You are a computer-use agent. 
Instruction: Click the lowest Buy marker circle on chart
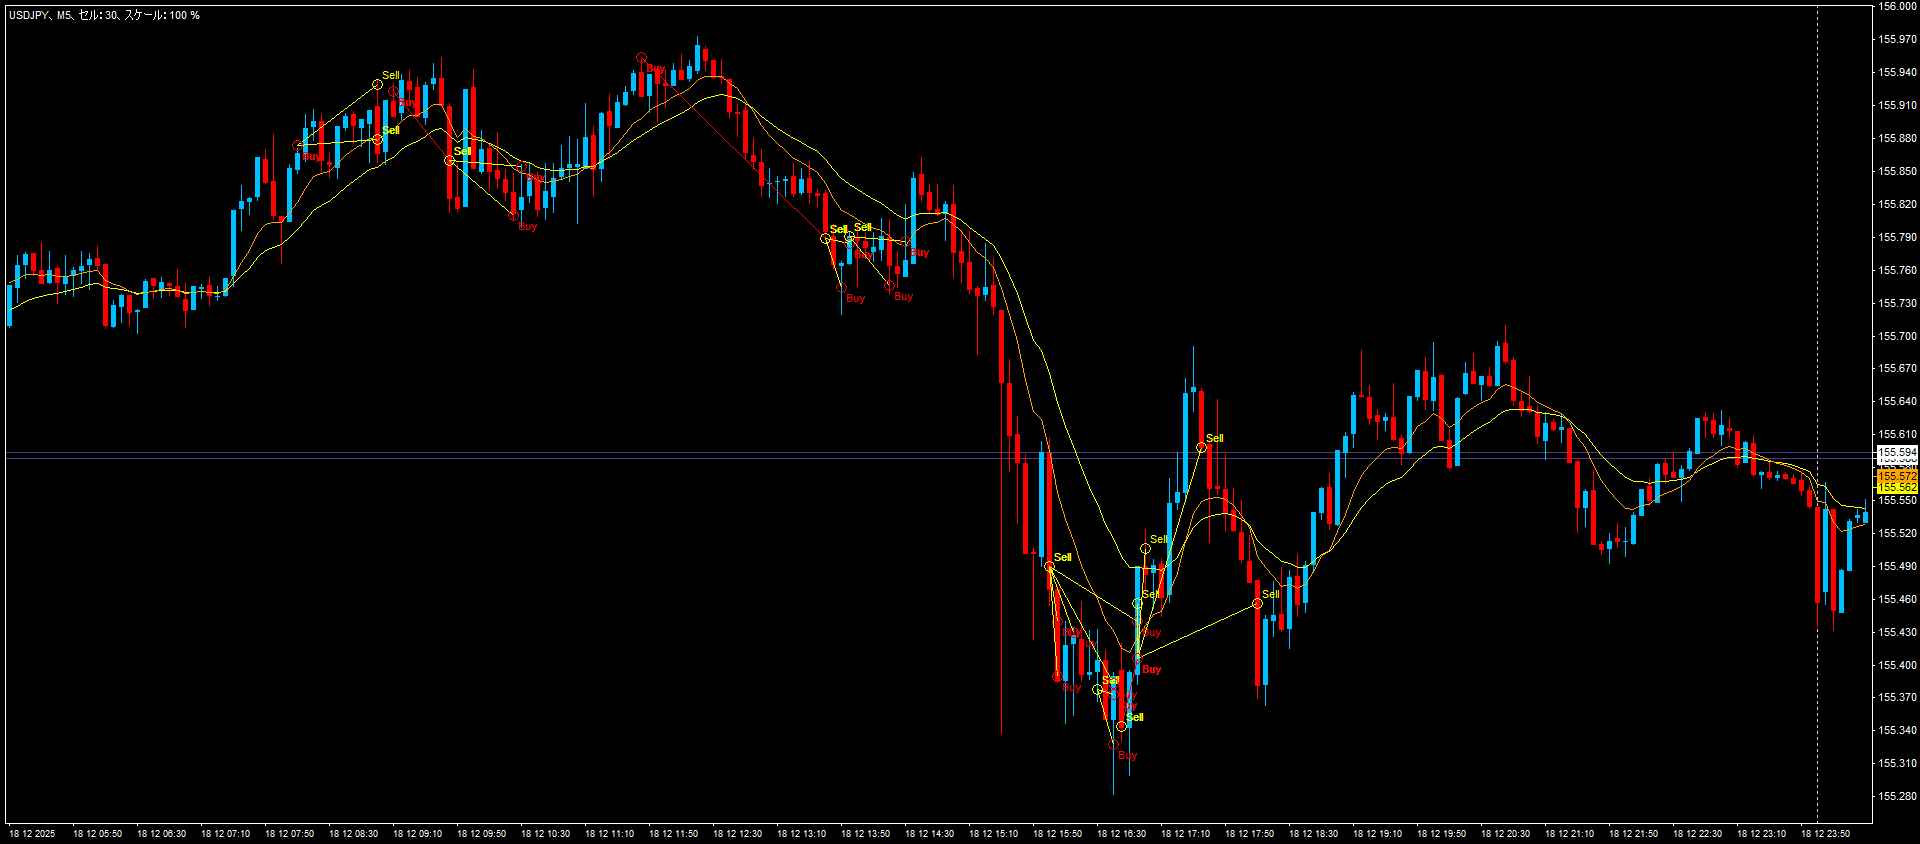click(x=1113, y=745)
